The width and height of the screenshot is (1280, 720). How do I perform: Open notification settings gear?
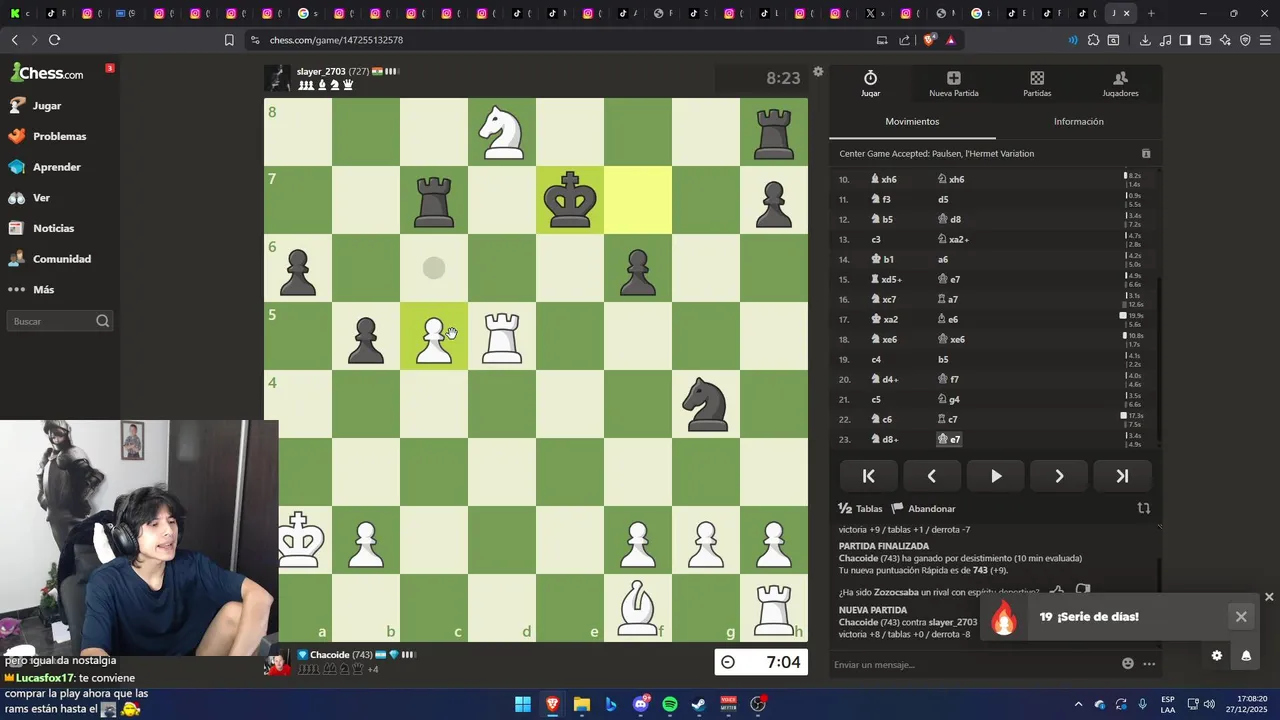[x=1217, y=656]
